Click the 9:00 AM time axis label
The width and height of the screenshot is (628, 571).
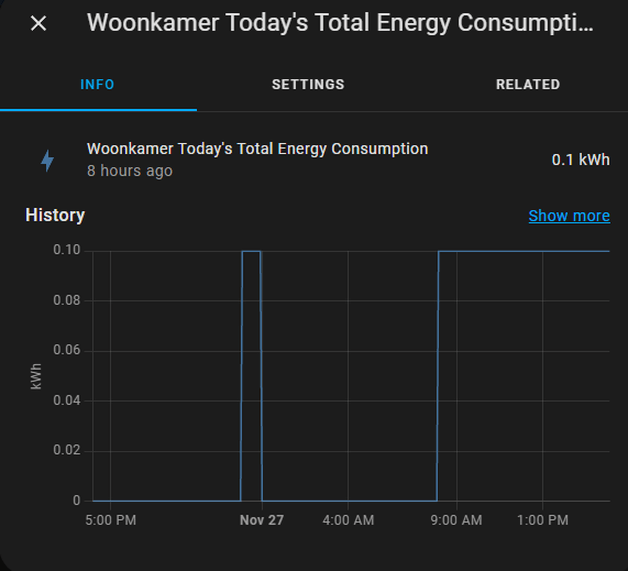pyautogui.click(x=457, y=520)
